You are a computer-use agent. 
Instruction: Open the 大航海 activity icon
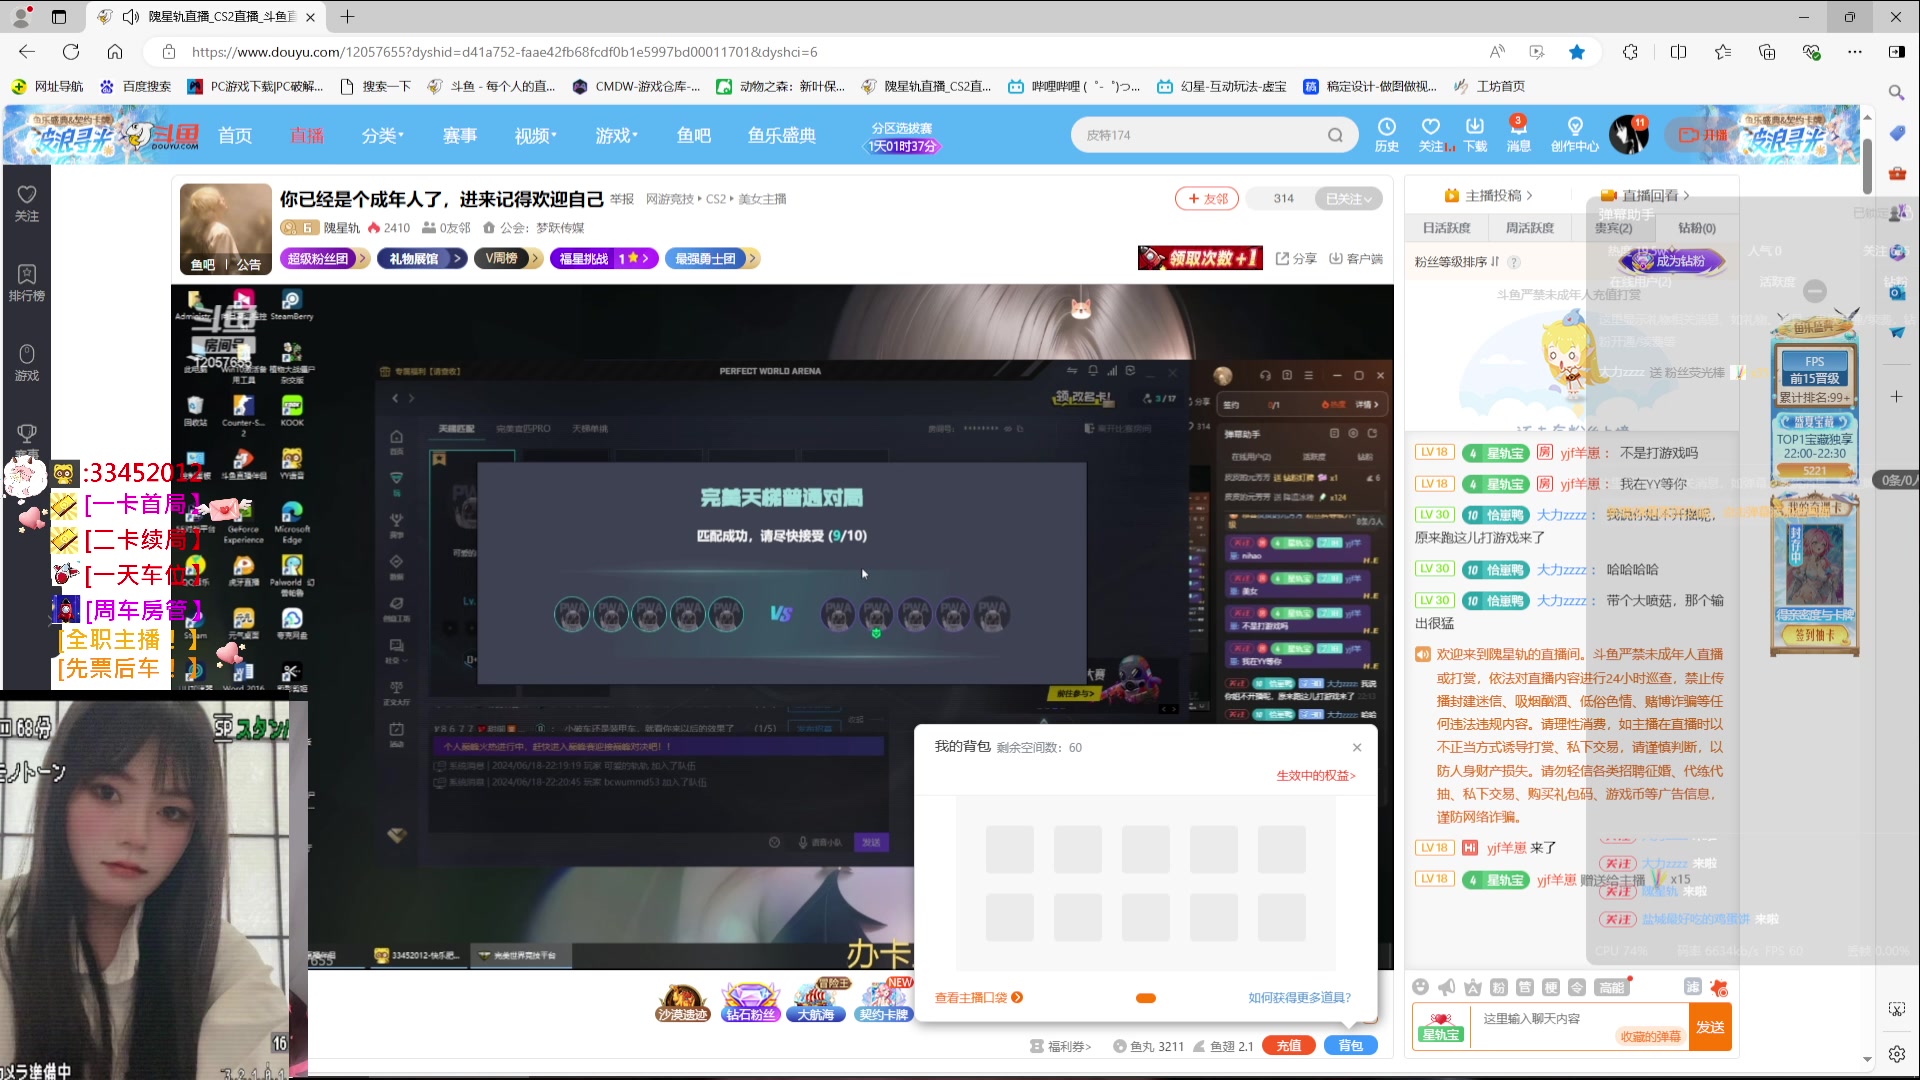click(x=816, y=1001)
